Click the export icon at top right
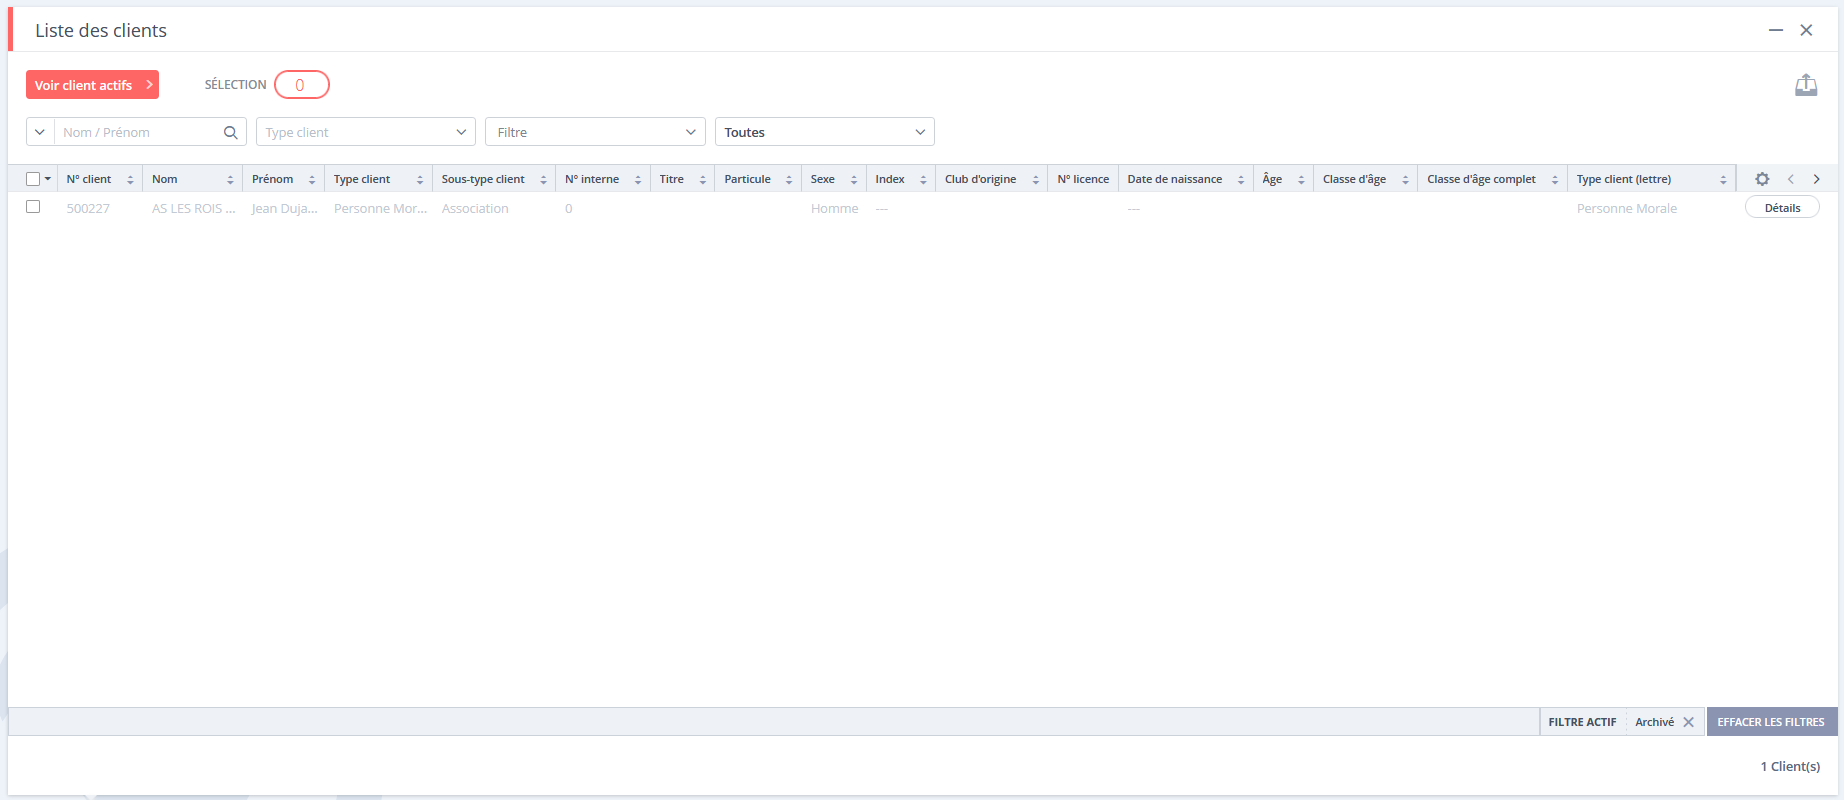This screenshot has width=1844, height=800. (x=1806, y=85)
